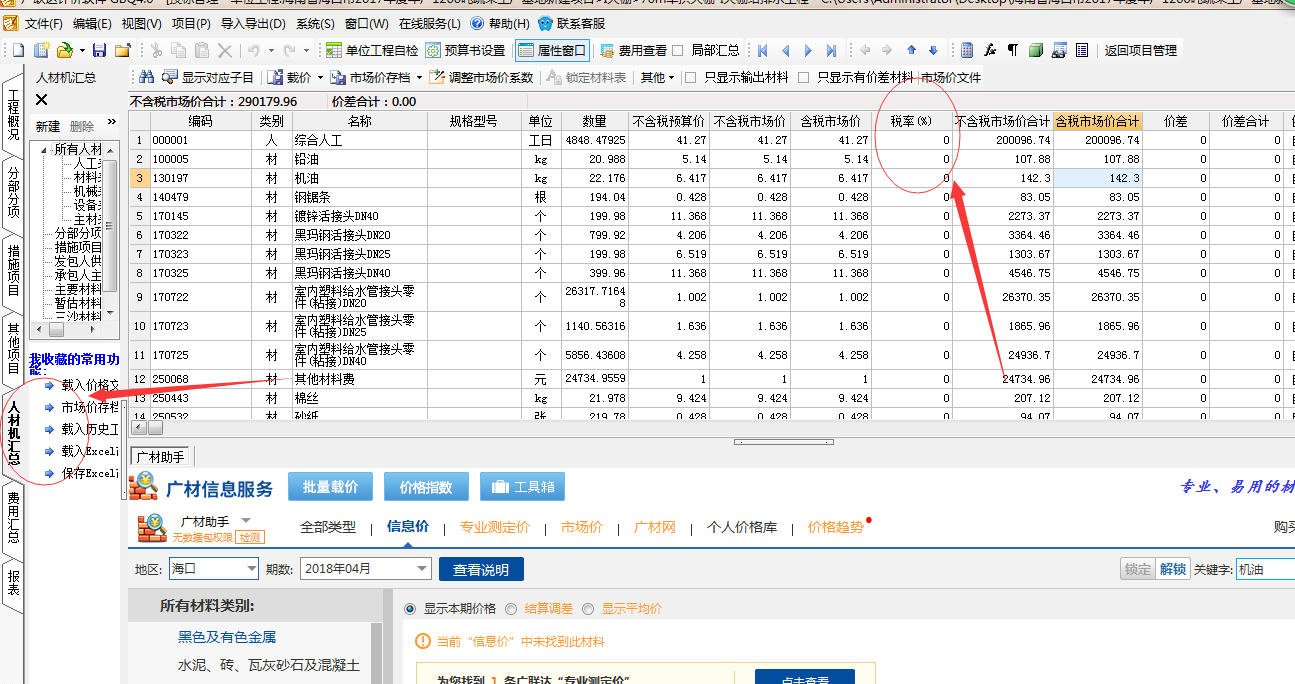1295x684 pixels.
Task: Click the paragraph mark toolbar icon
Action: click(x=1012, y=50)
